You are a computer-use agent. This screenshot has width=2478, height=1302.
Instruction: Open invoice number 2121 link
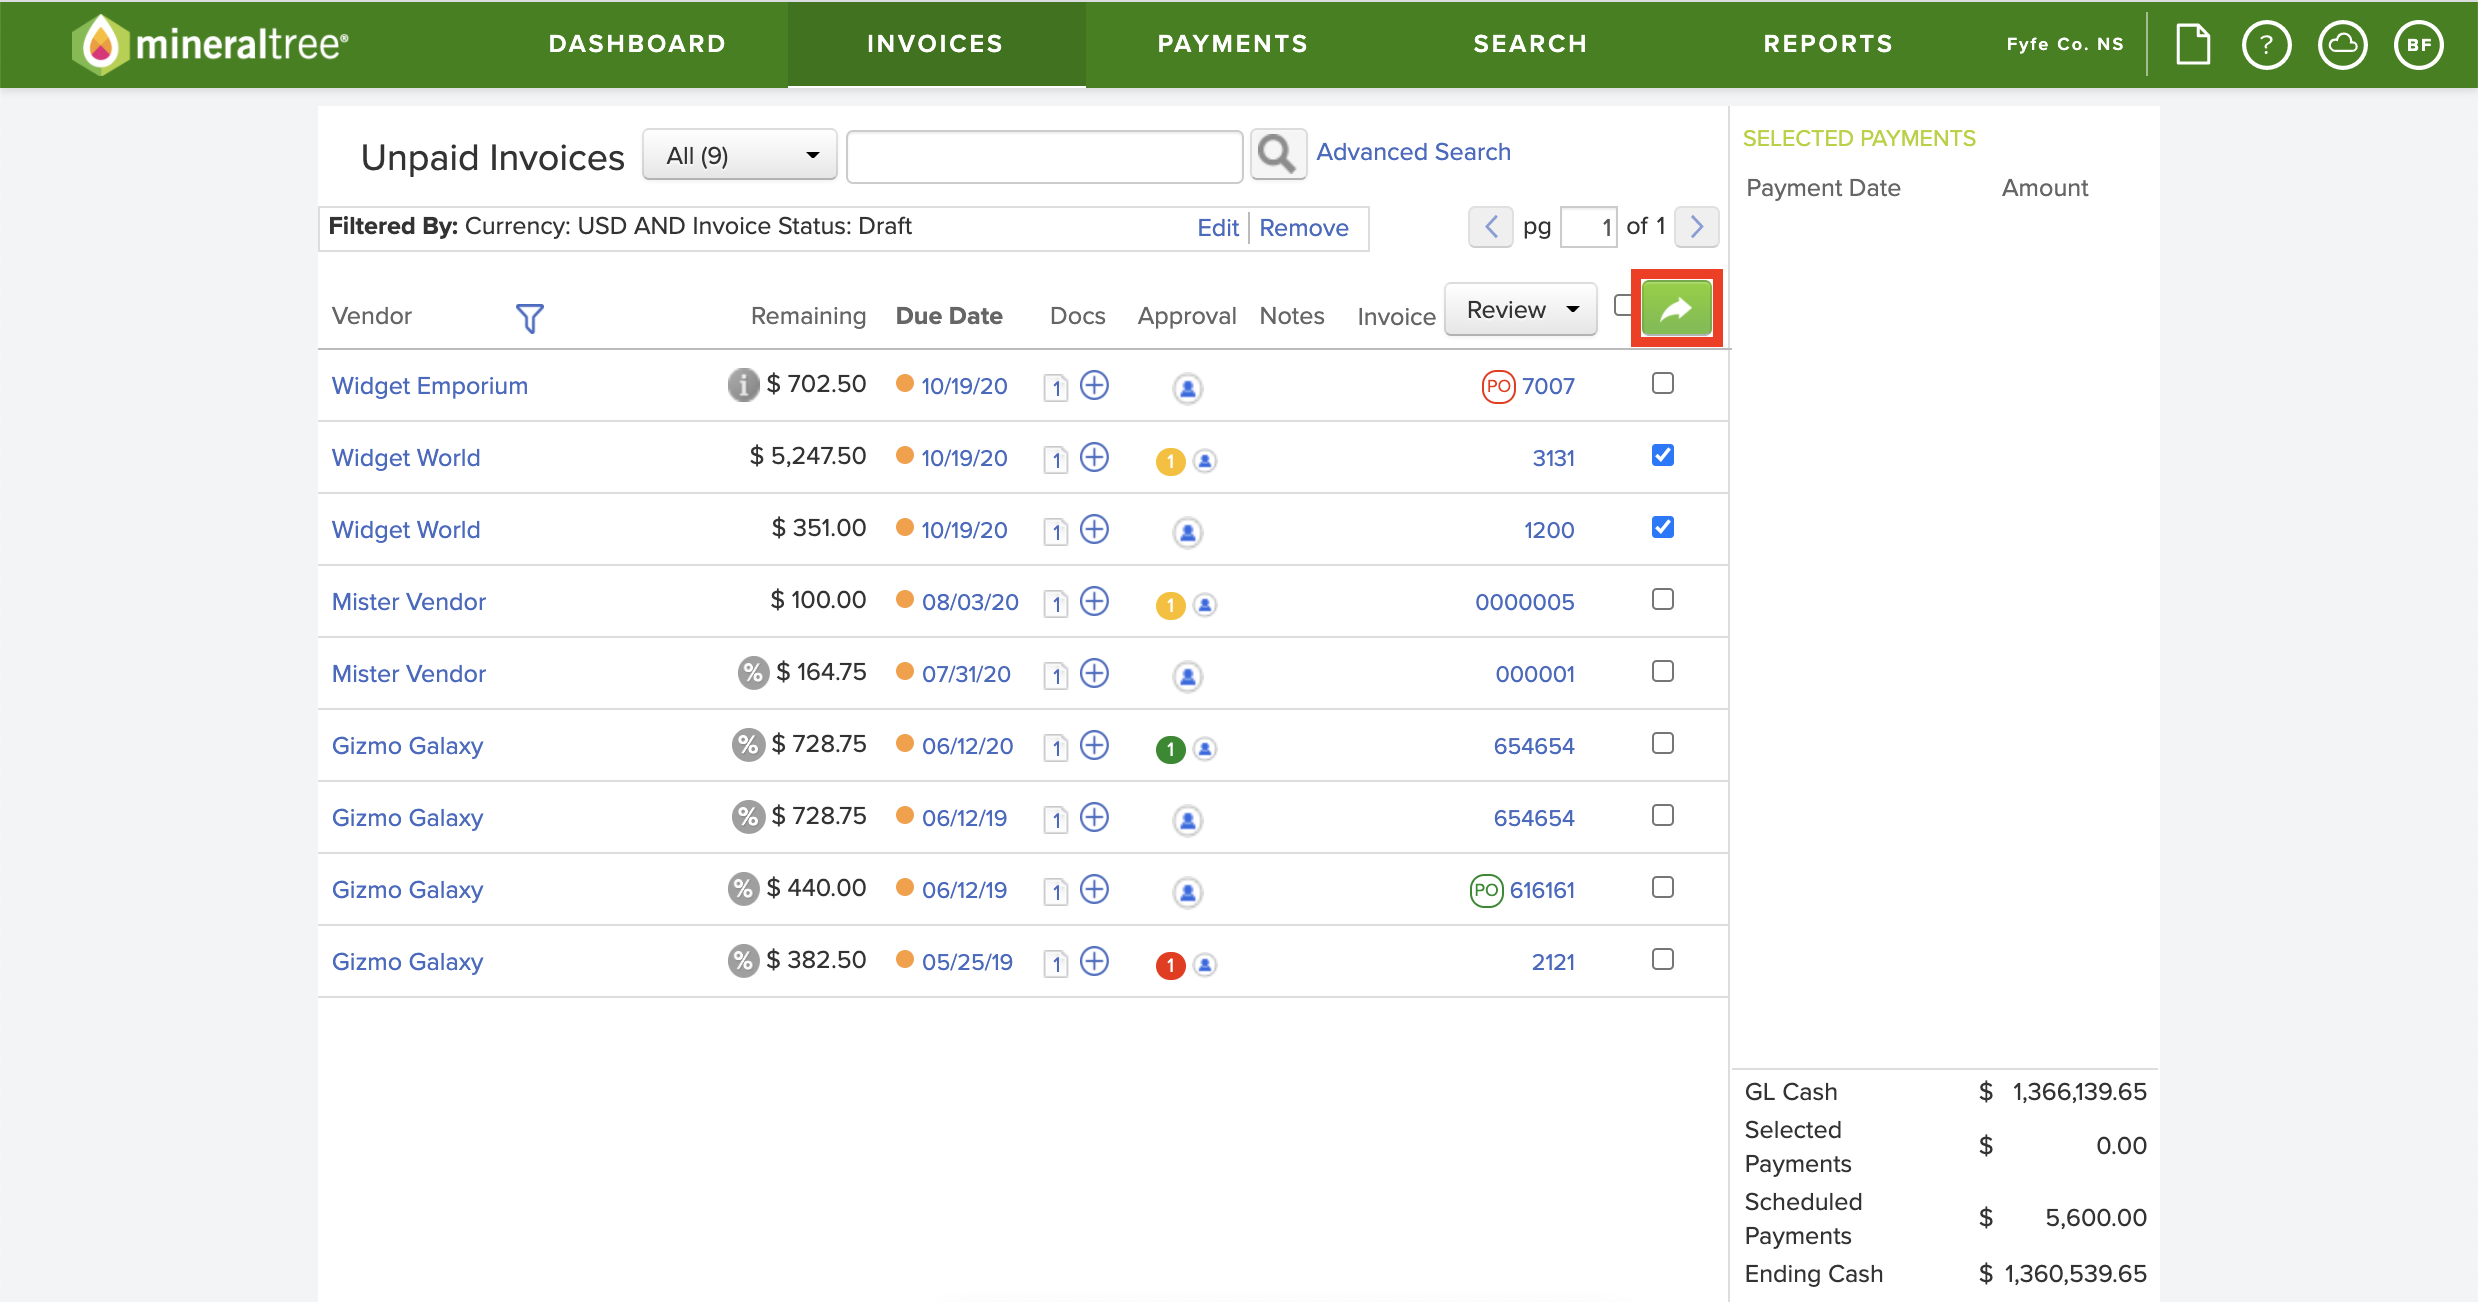[x=1553, y=962]
